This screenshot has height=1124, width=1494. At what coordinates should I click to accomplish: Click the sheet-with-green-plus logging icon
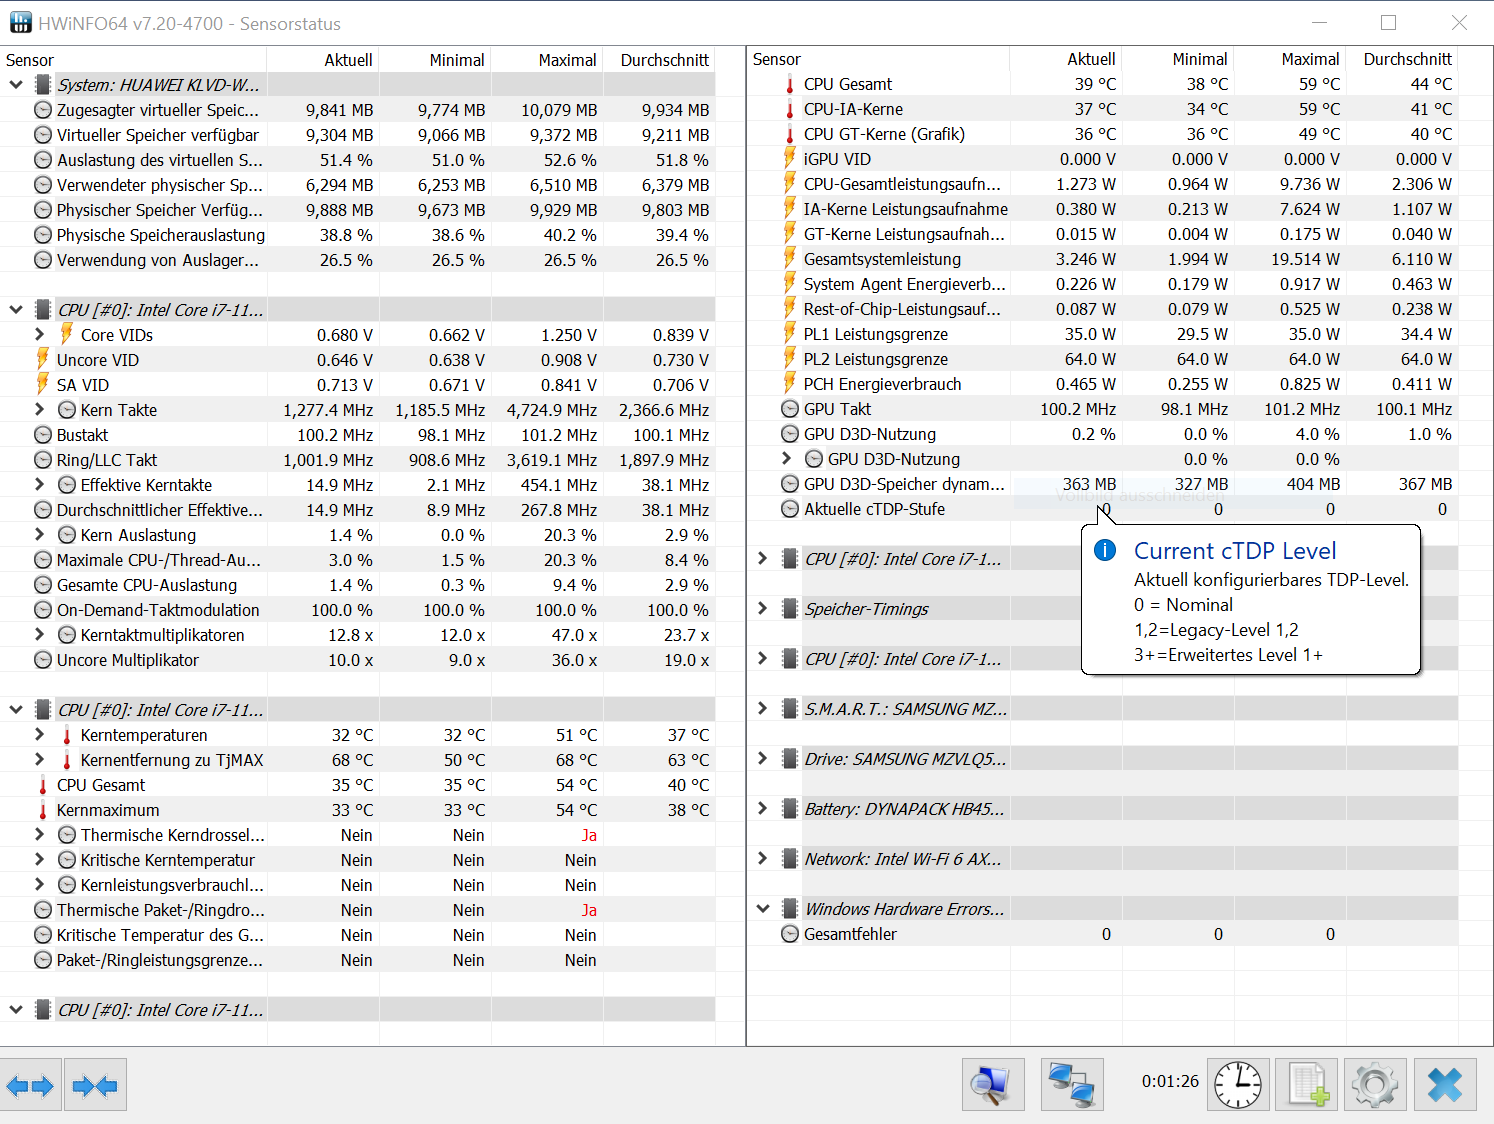[x=1308, y=1085]
